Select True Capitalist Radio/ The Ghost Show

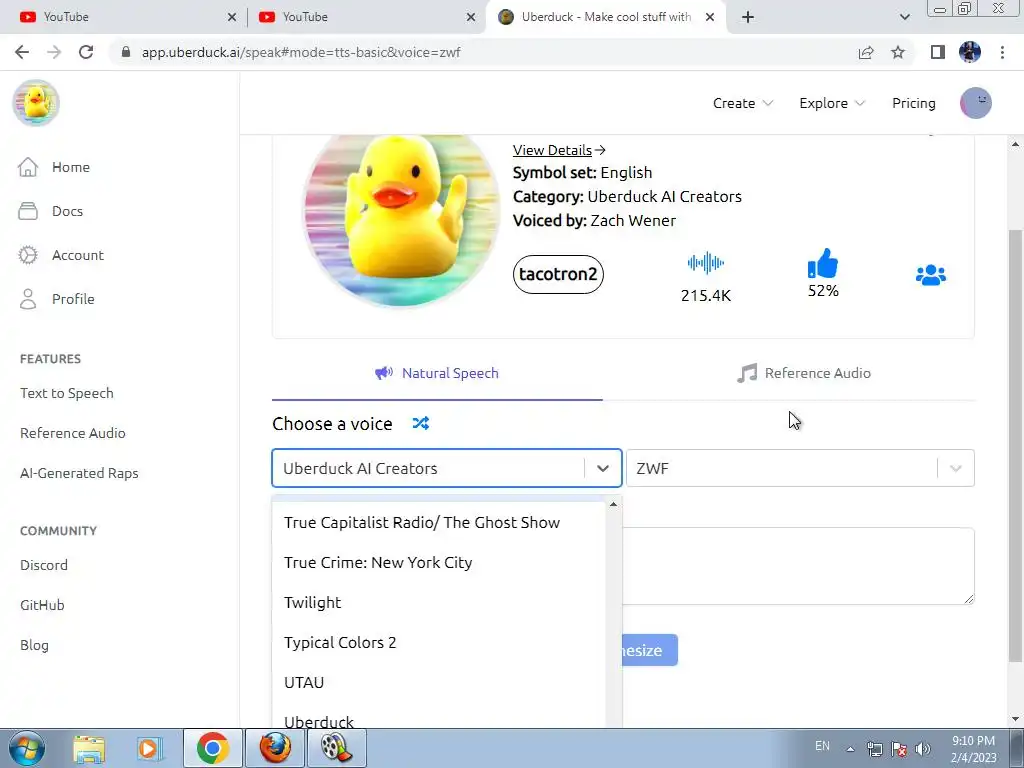tap(439, 522)
